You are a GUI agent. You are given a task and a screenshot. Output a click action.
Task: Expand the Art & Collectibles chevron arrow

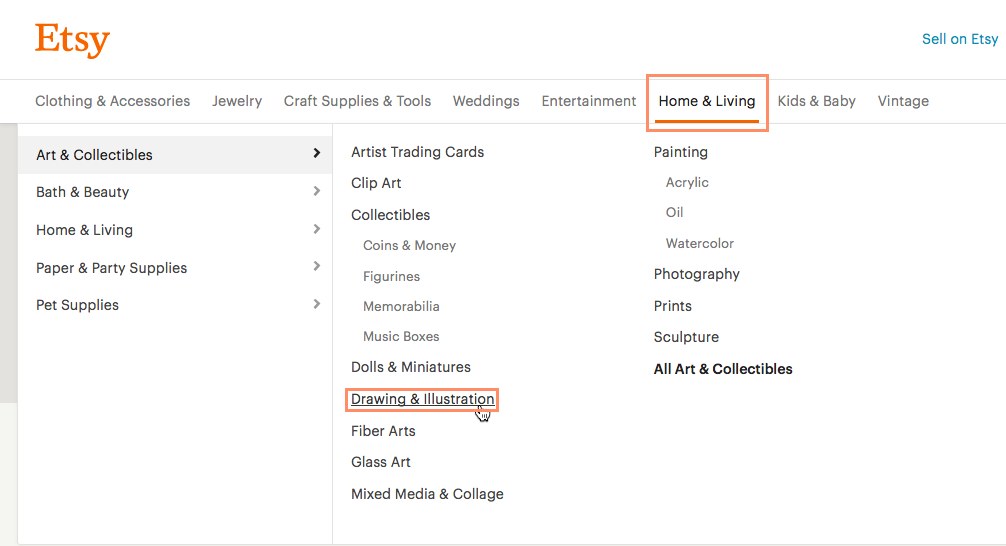coord(316,154)
